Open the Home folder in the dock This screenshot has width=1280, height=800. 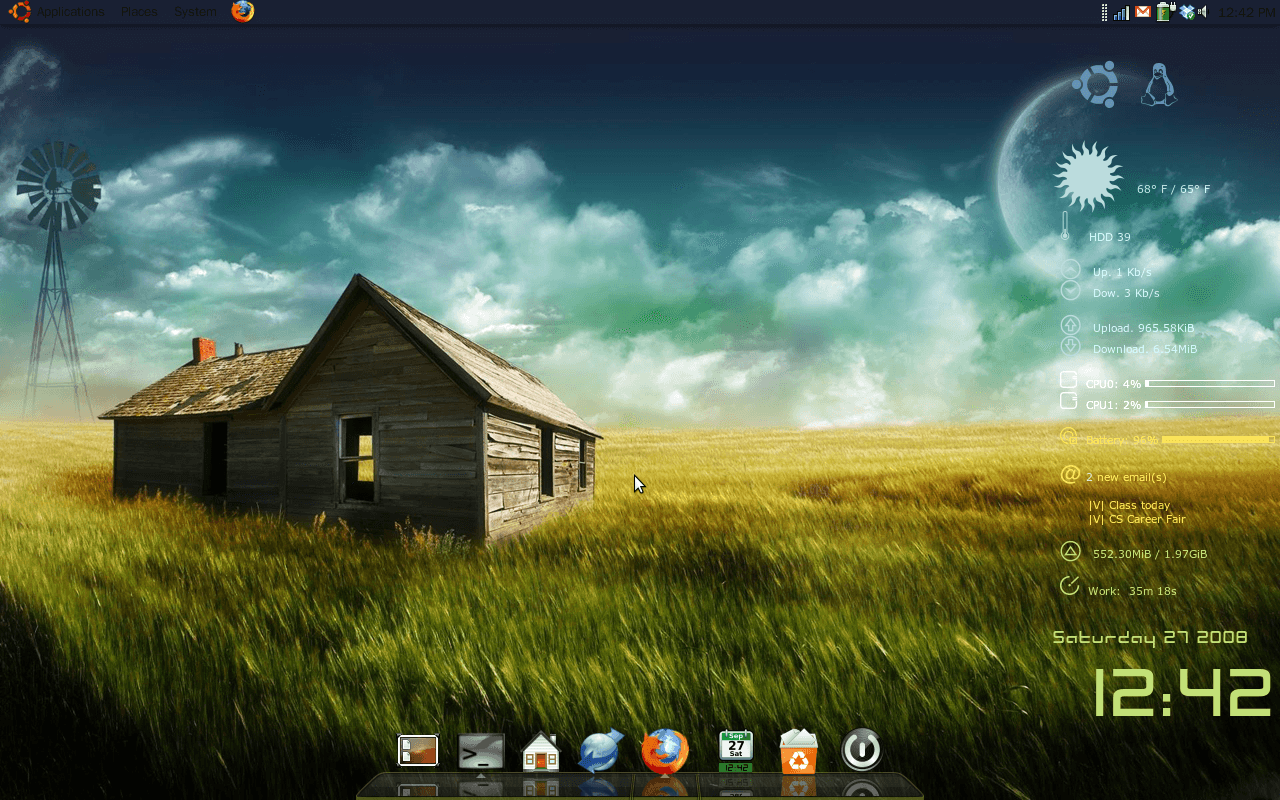click(x=541, y=751)
